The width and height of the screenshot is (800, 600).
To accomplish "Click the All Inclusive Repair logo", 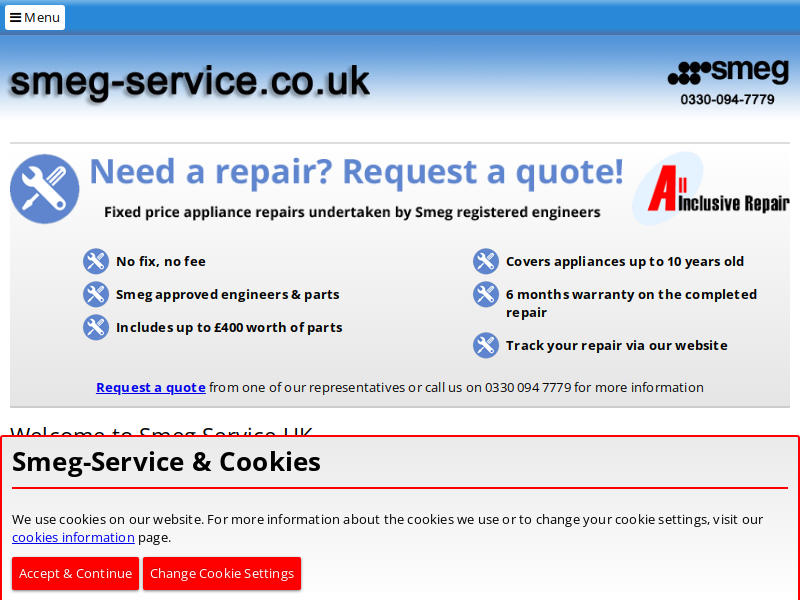I will point(710,188).
